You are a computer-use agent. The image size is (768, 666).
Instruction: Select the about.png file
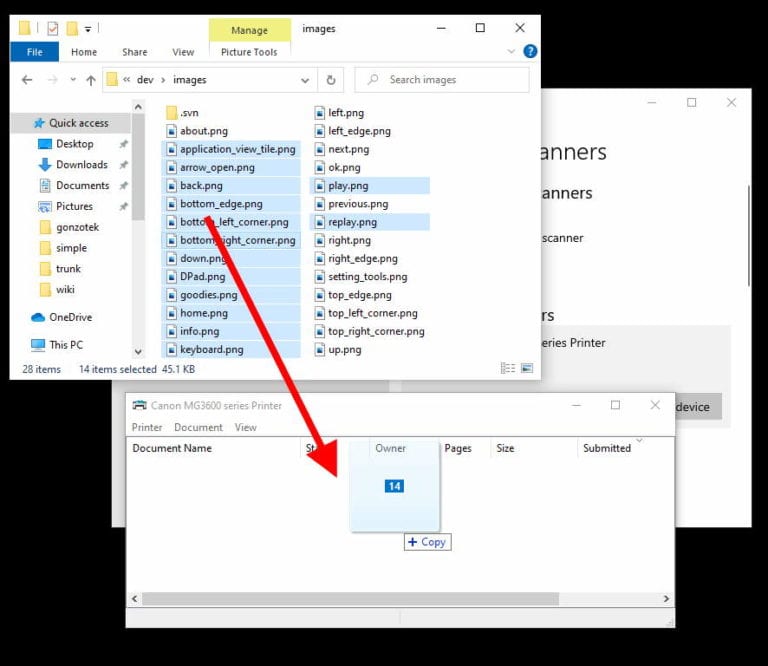pyautogui.click(x=204, y=131)
